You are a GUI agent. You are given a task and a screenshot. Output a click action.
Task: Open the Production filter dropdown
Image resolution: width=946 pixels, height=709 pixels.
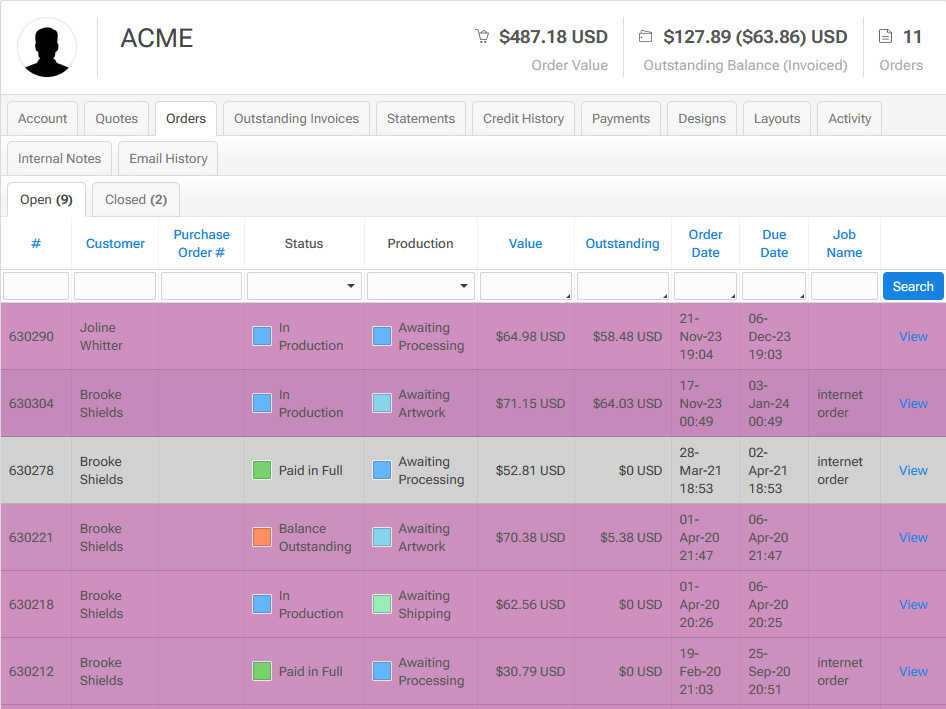421,286
